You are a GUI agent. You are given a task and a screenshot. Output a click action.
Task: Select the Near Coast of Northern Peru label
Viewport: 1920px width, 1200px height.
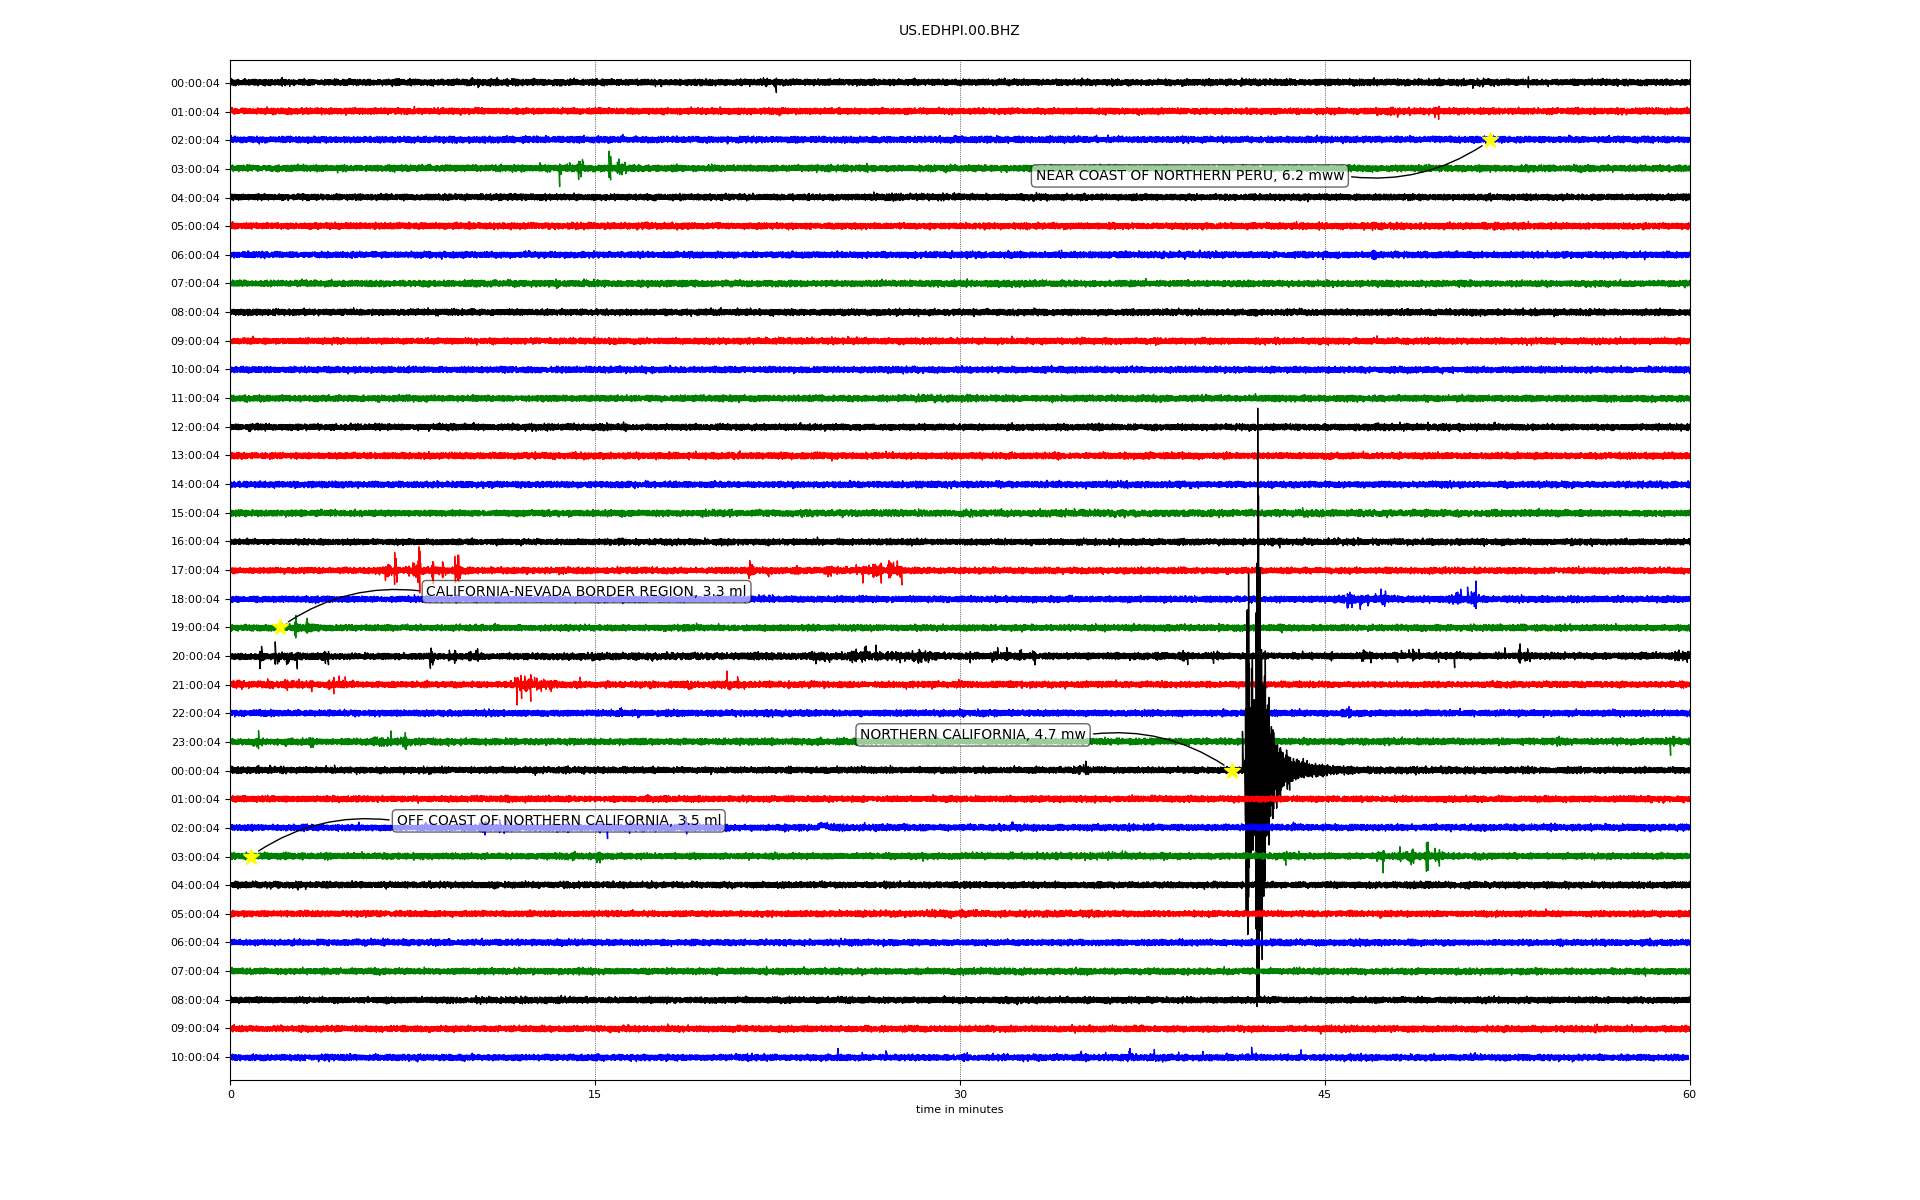[x=1189, y=176]
